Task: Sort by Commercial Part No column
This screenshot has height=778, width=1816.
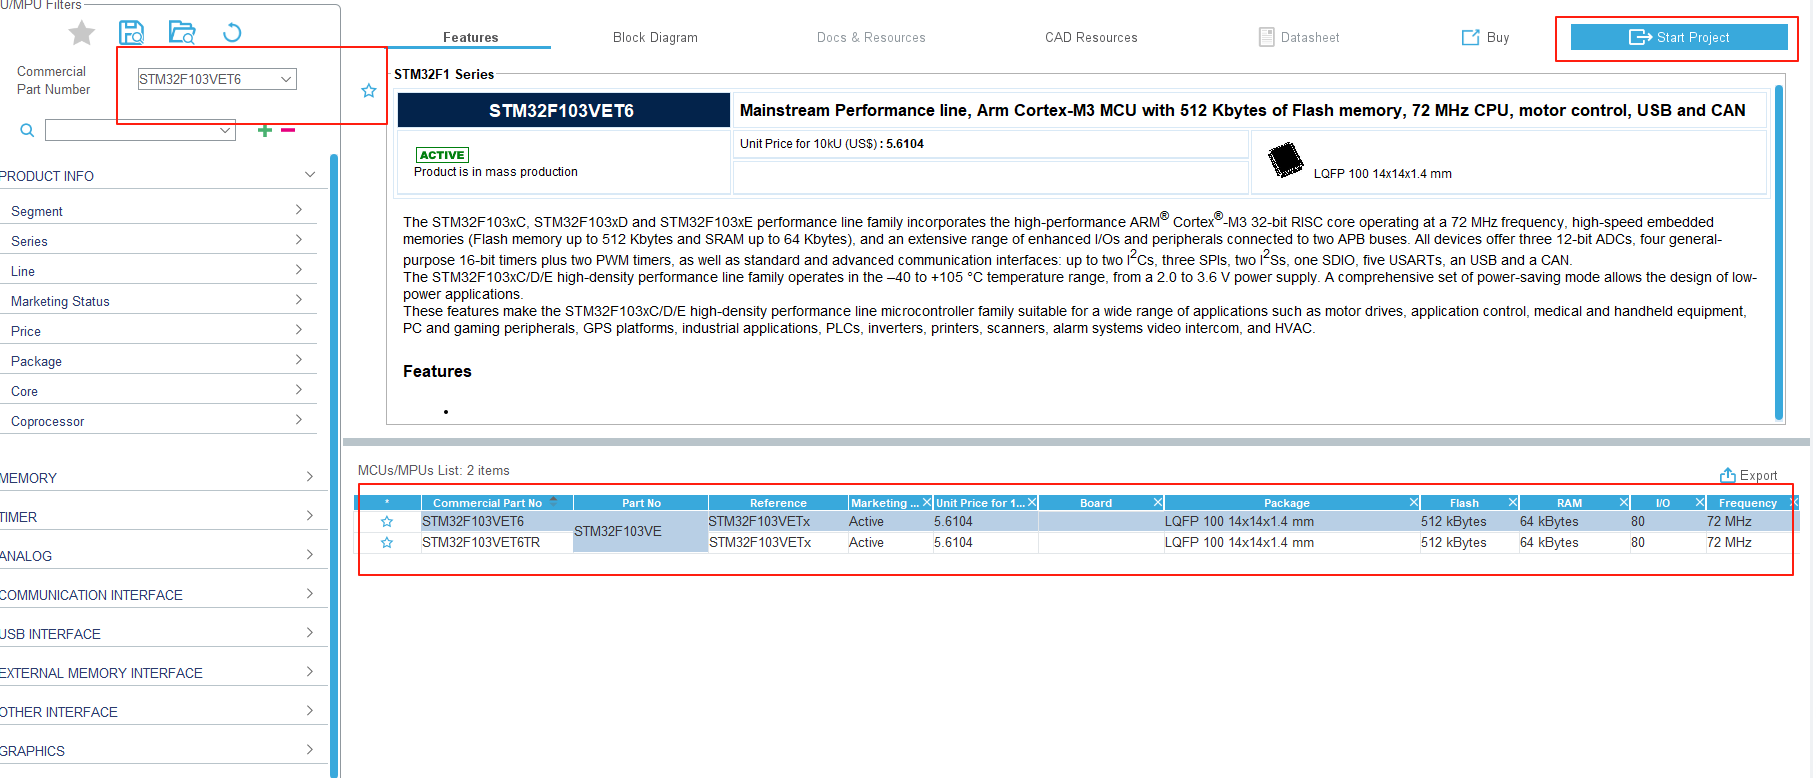Action: 496,503
